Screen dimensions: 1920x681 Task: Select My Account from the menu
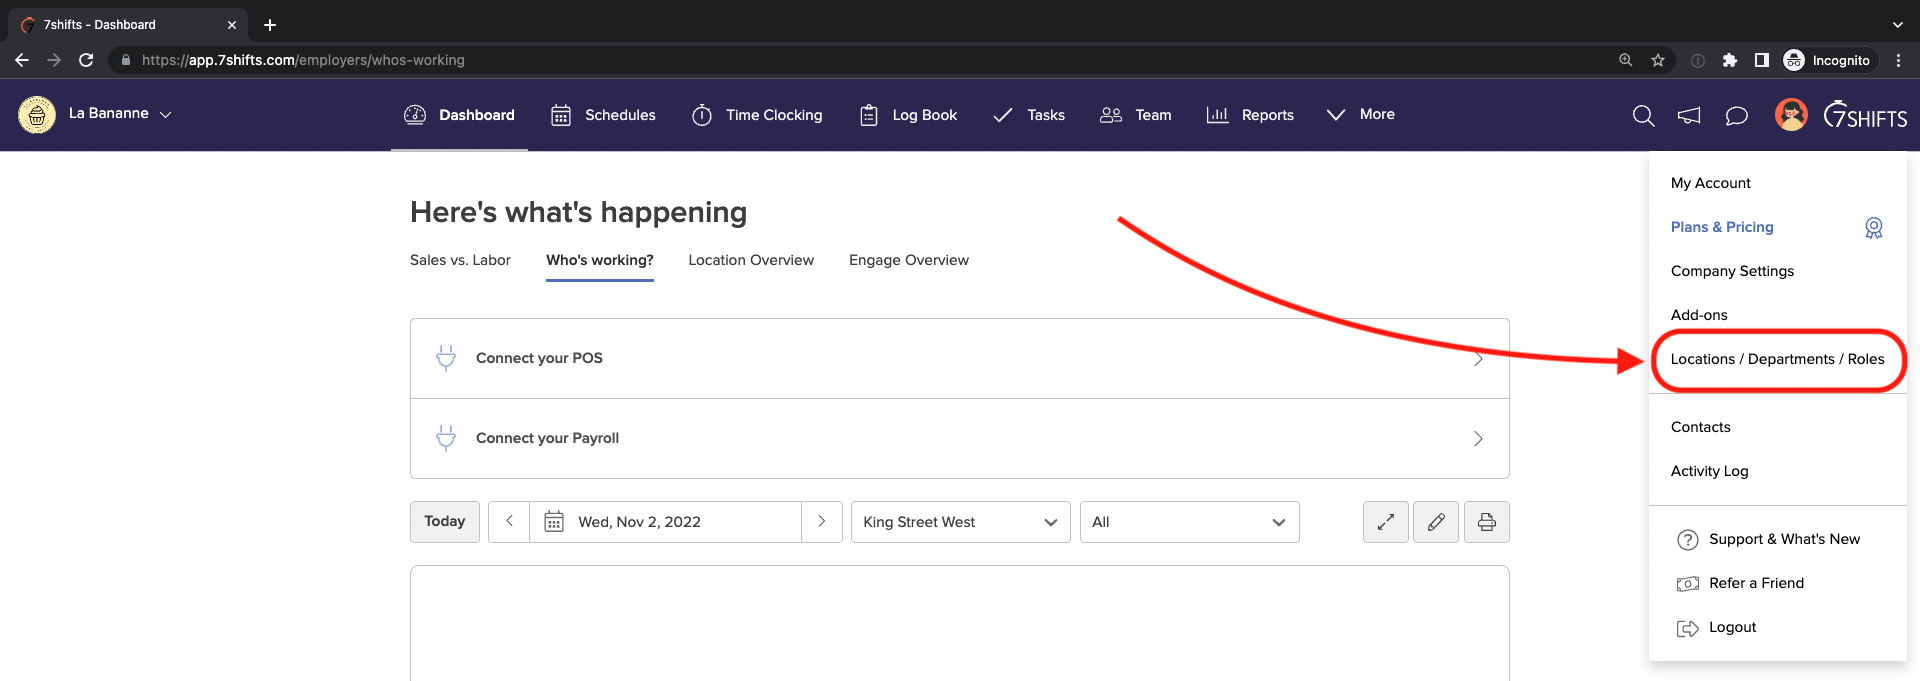1710,183
